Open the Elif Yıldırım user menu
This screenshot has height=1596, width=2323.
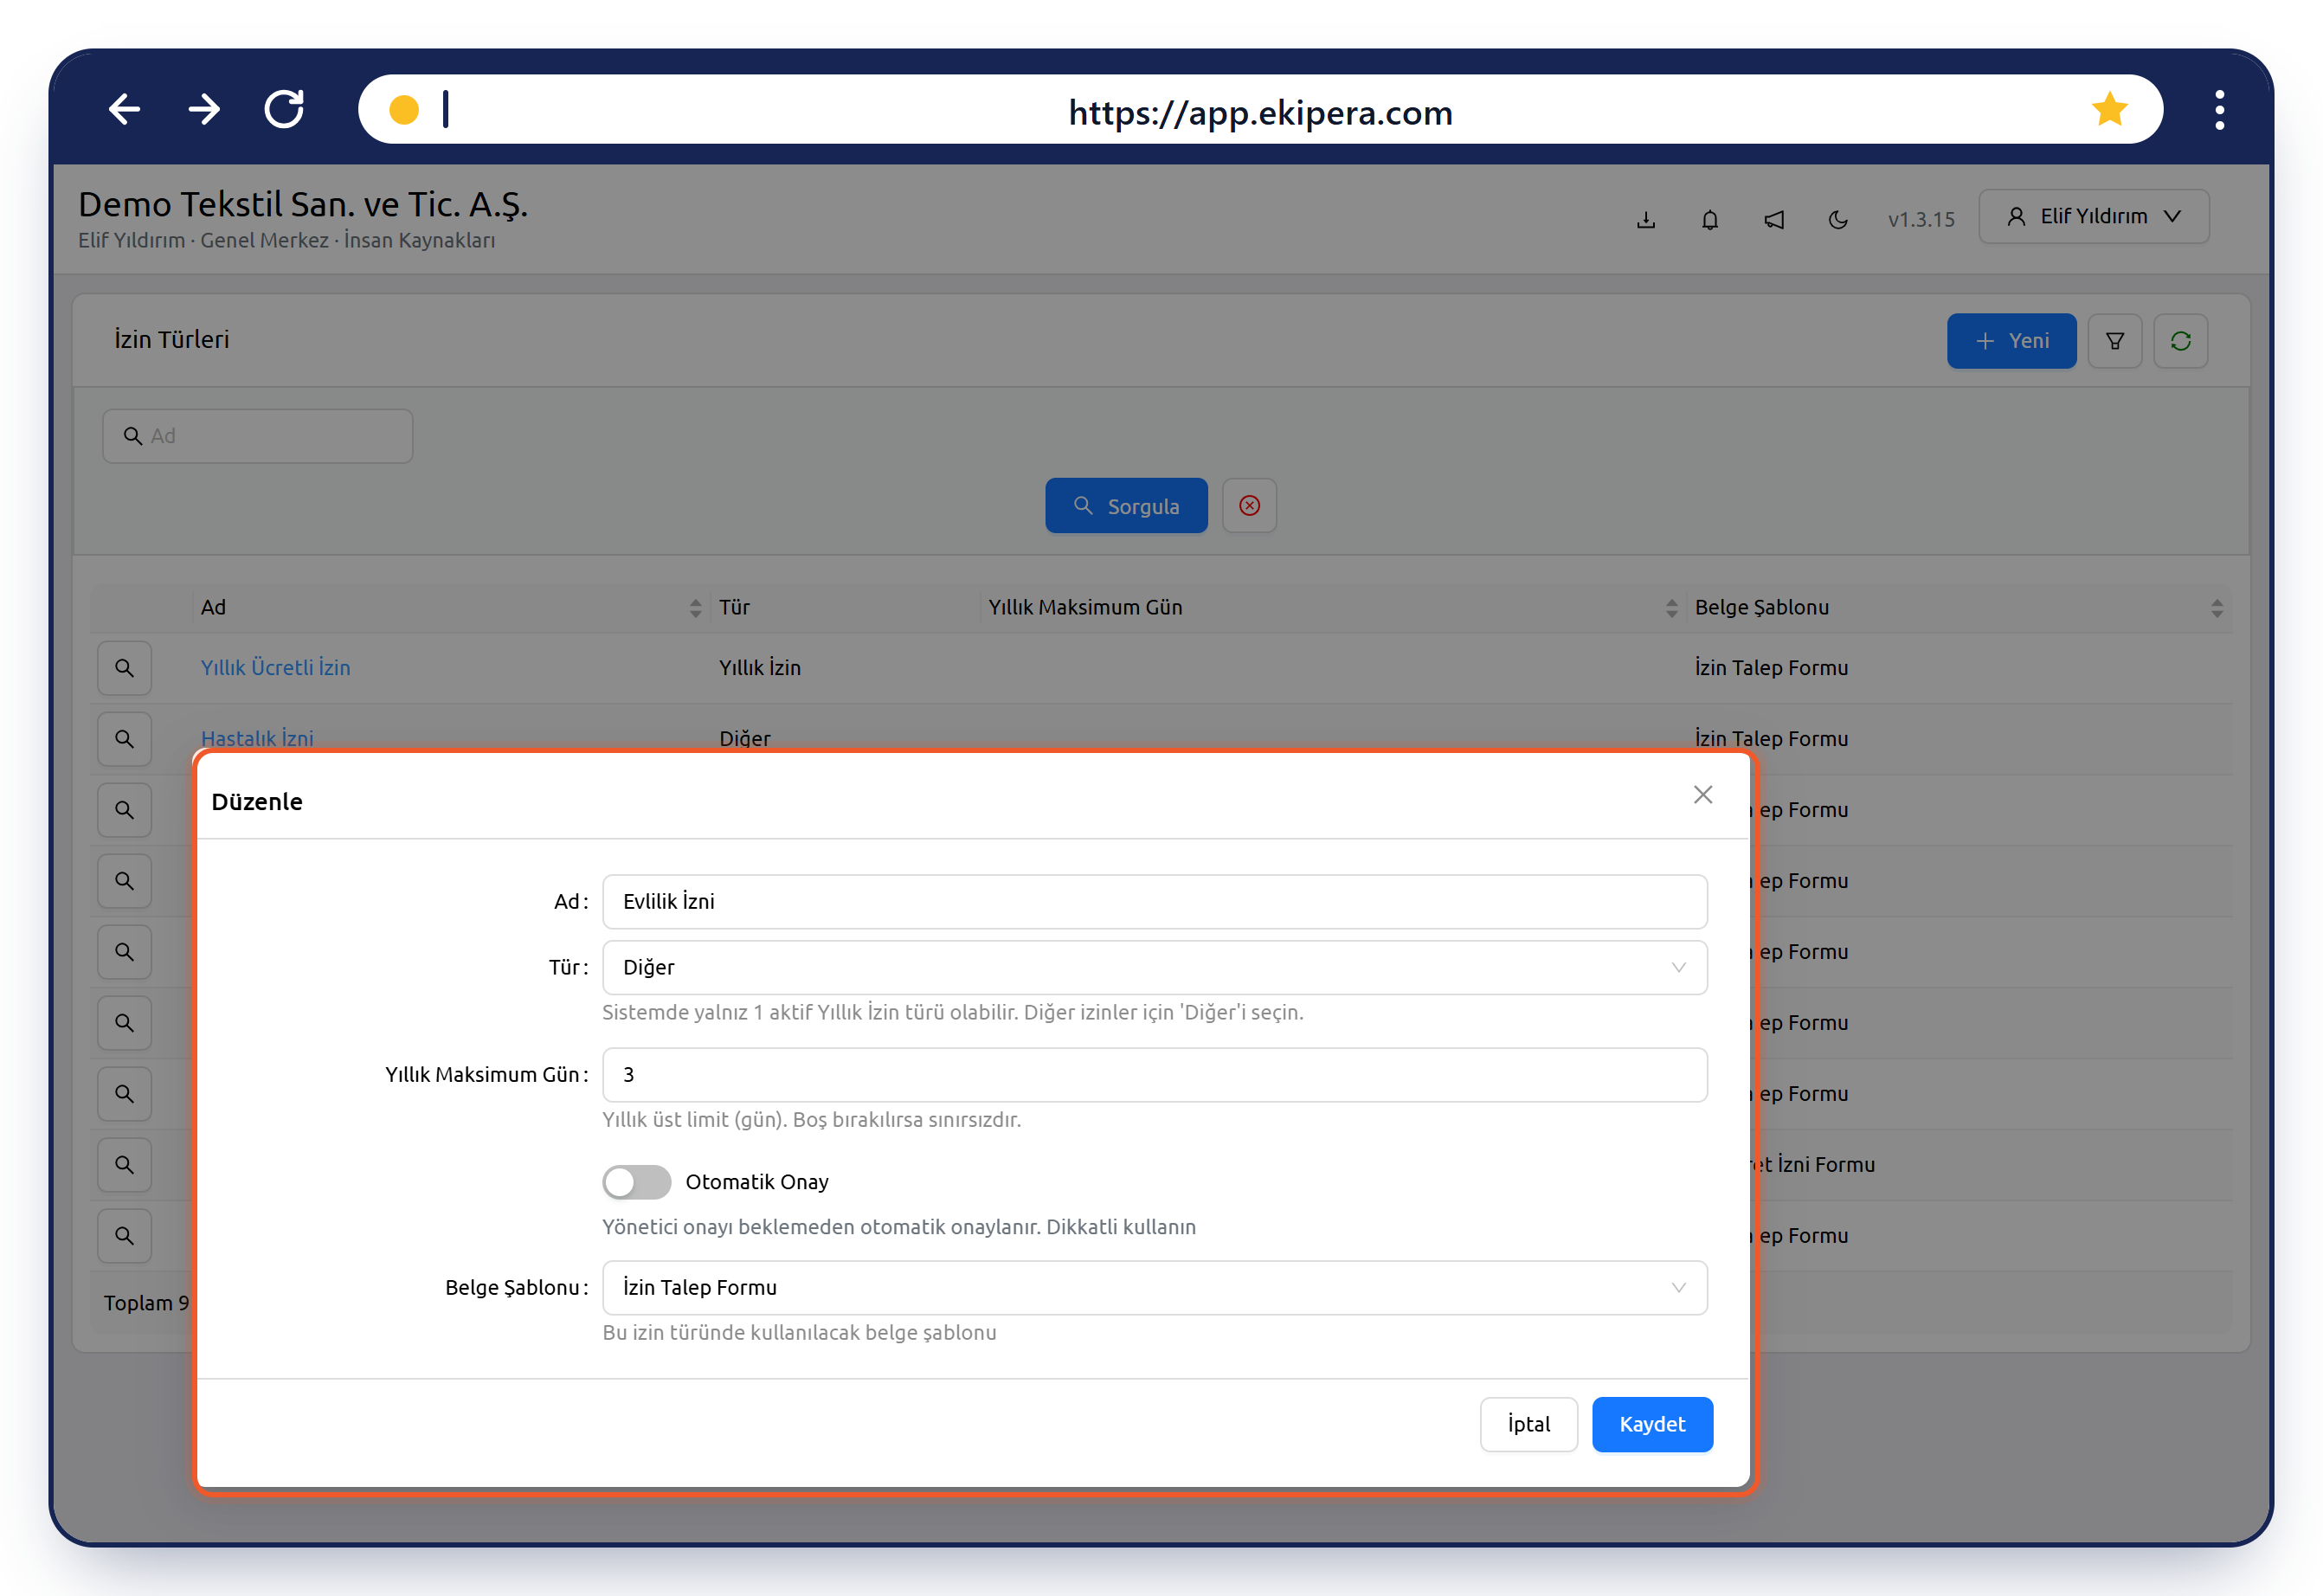tap(2093, 217)
